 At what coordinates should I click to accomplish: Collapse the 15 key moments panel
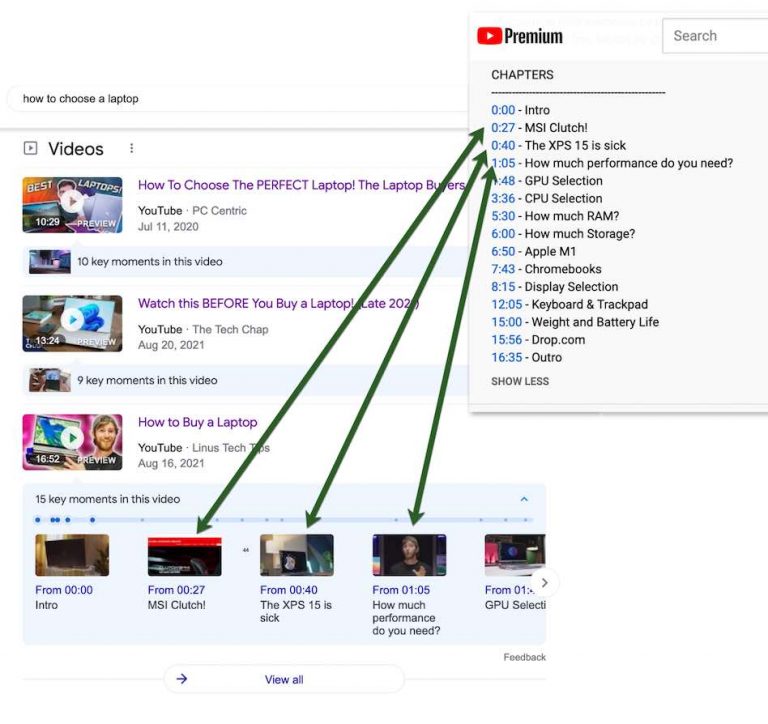[524, 499]
